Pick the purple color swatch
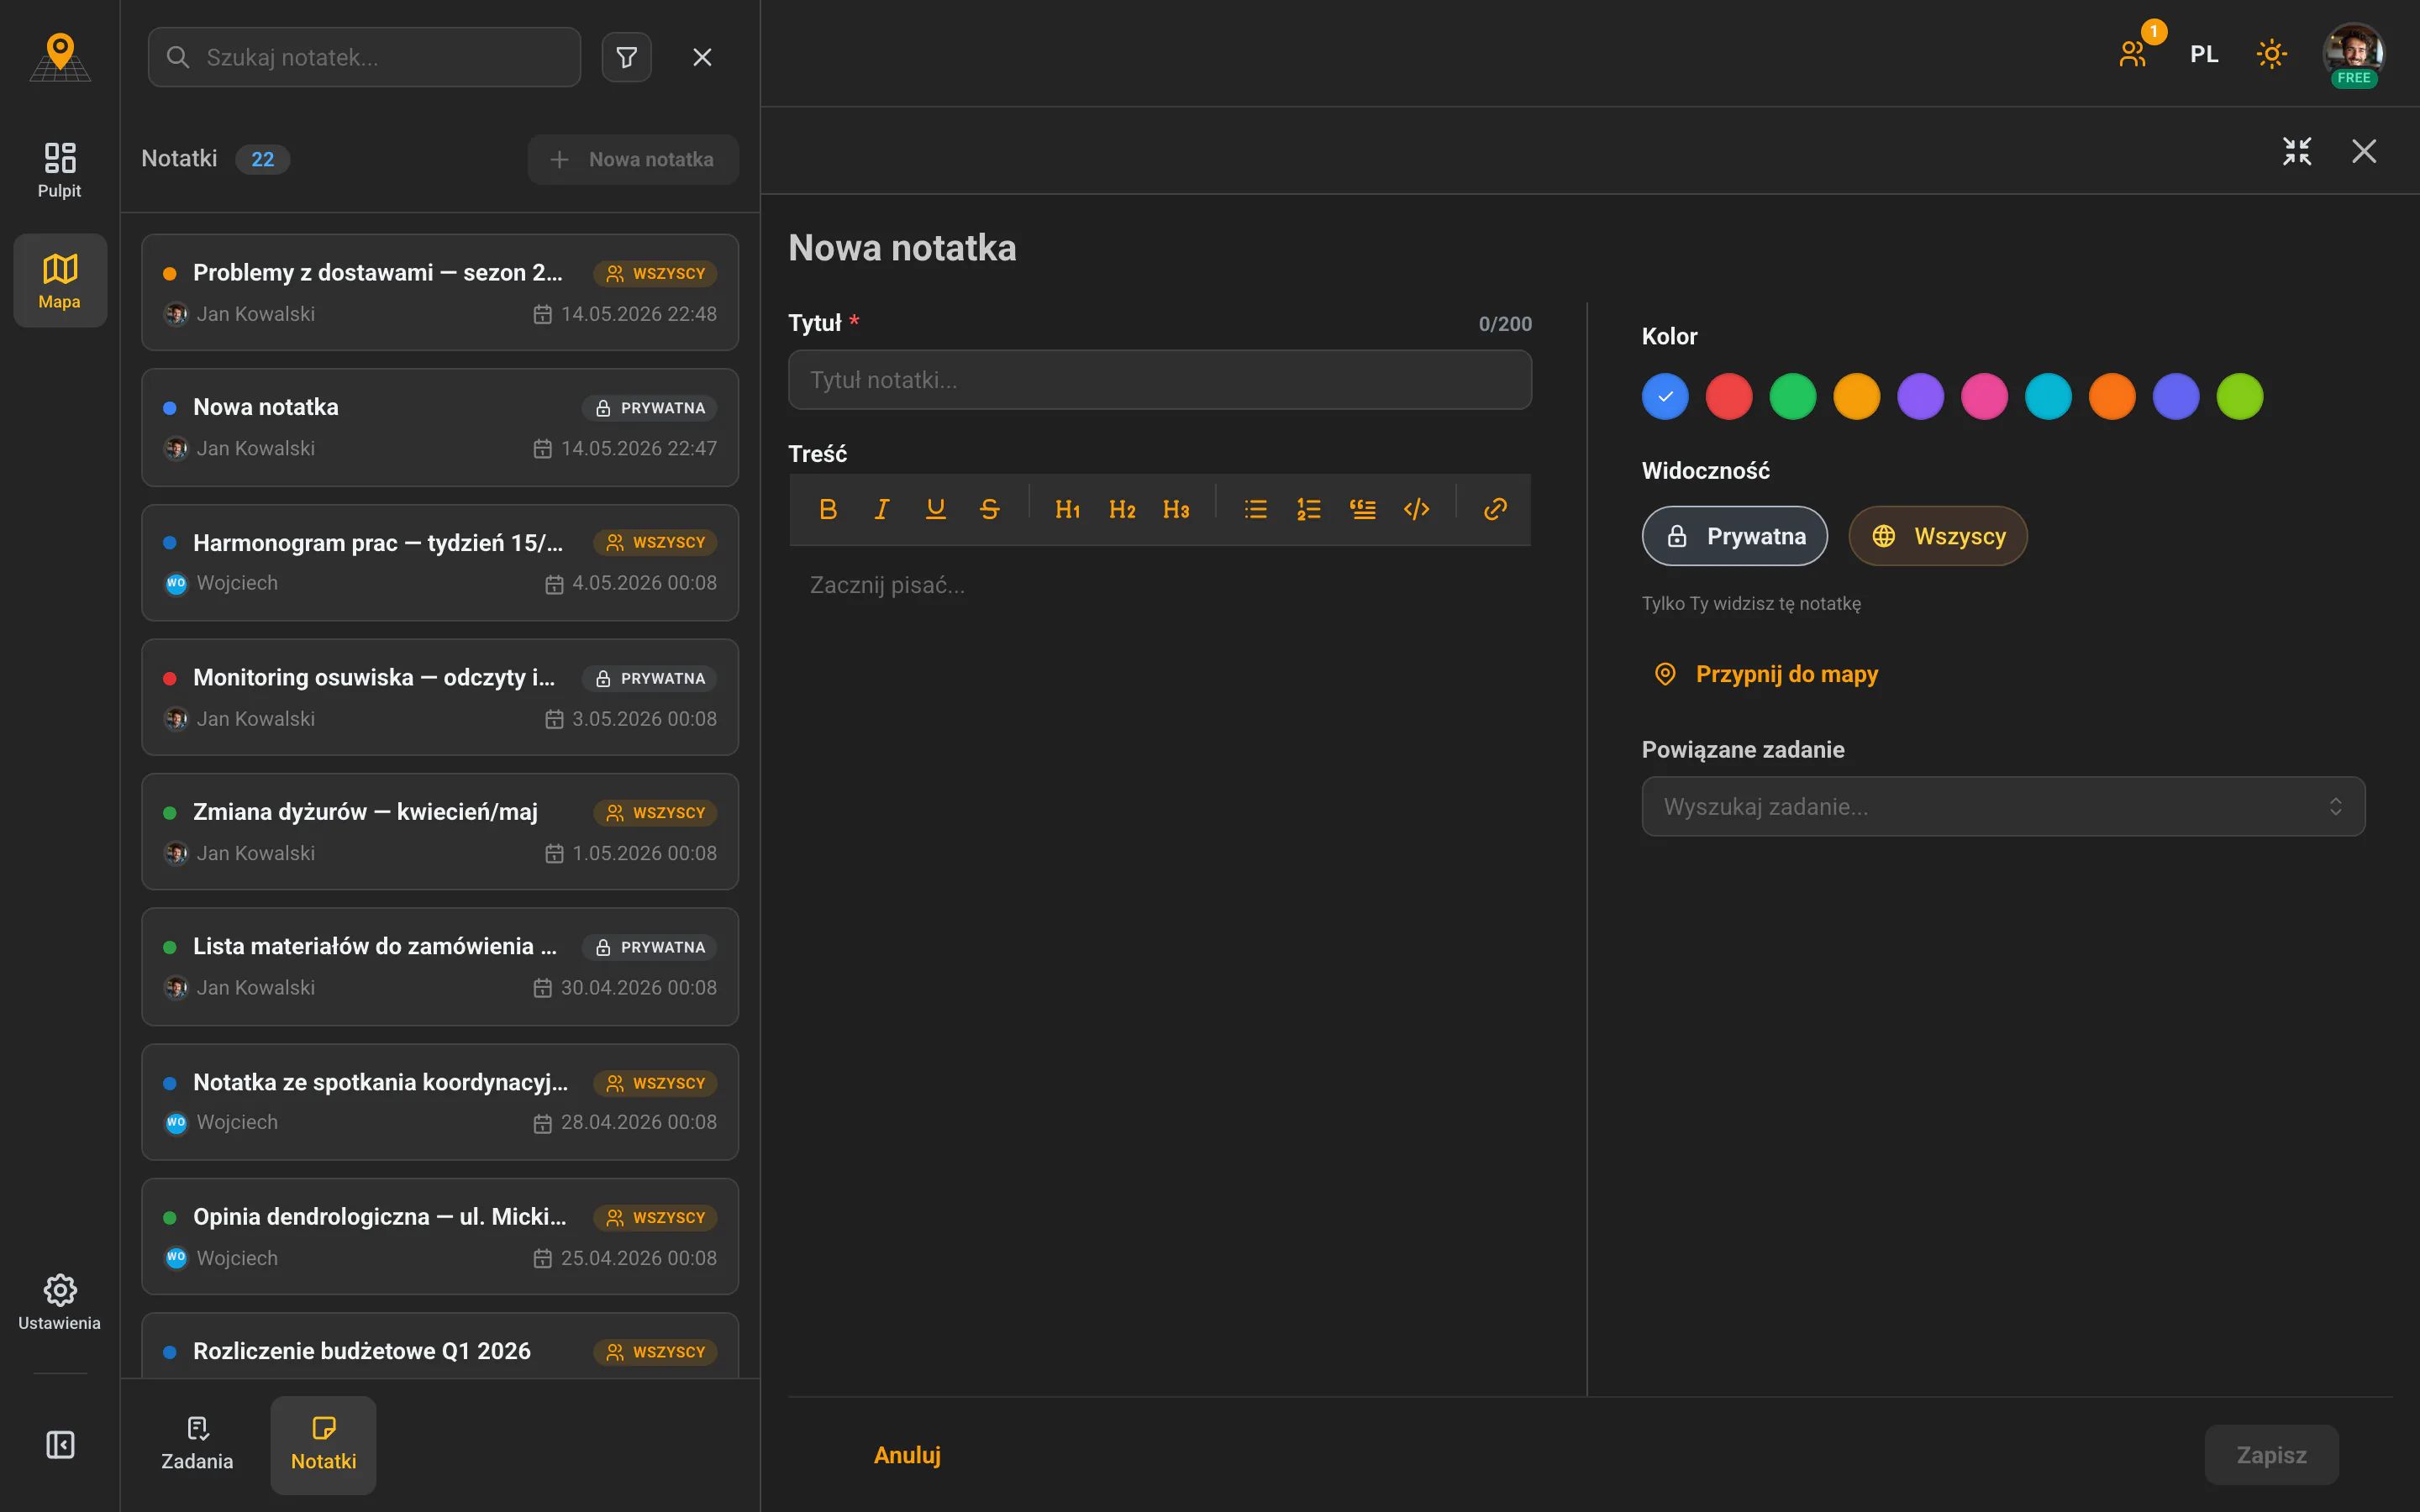2420x1512 pixels. click(x=1921, y=397)
